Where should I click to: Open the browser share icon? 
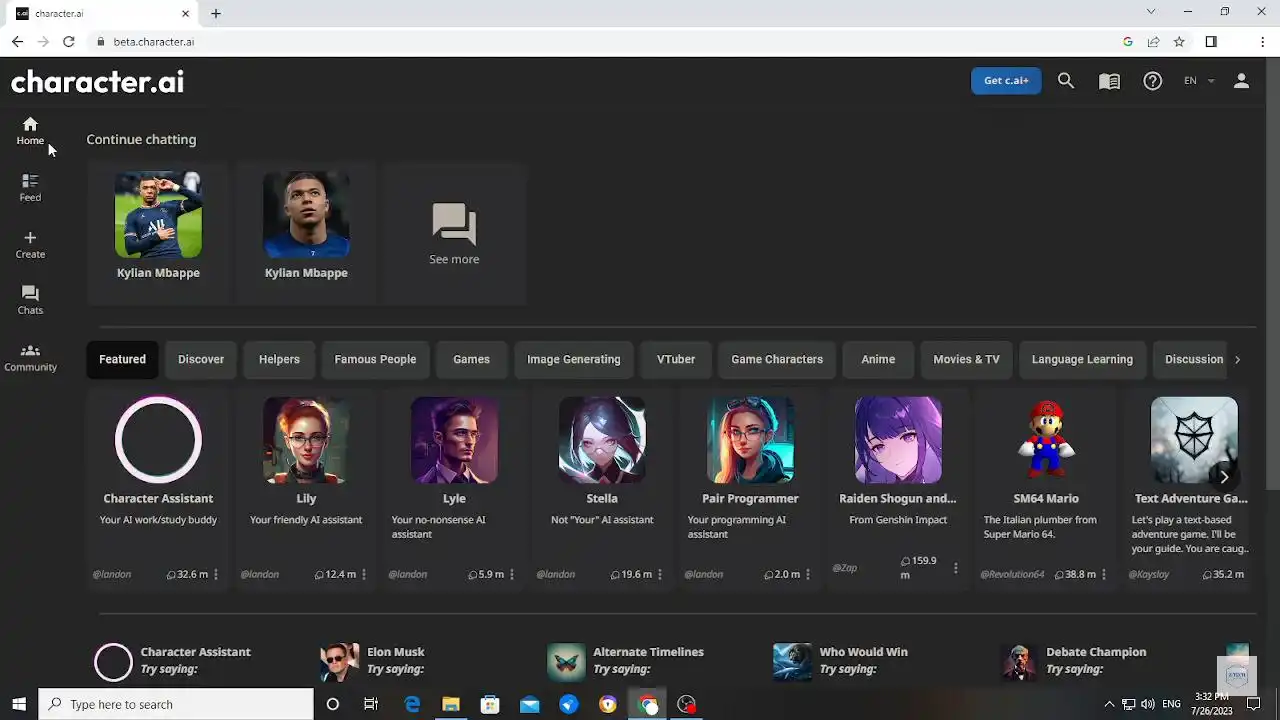click(x=1153, y=42)
